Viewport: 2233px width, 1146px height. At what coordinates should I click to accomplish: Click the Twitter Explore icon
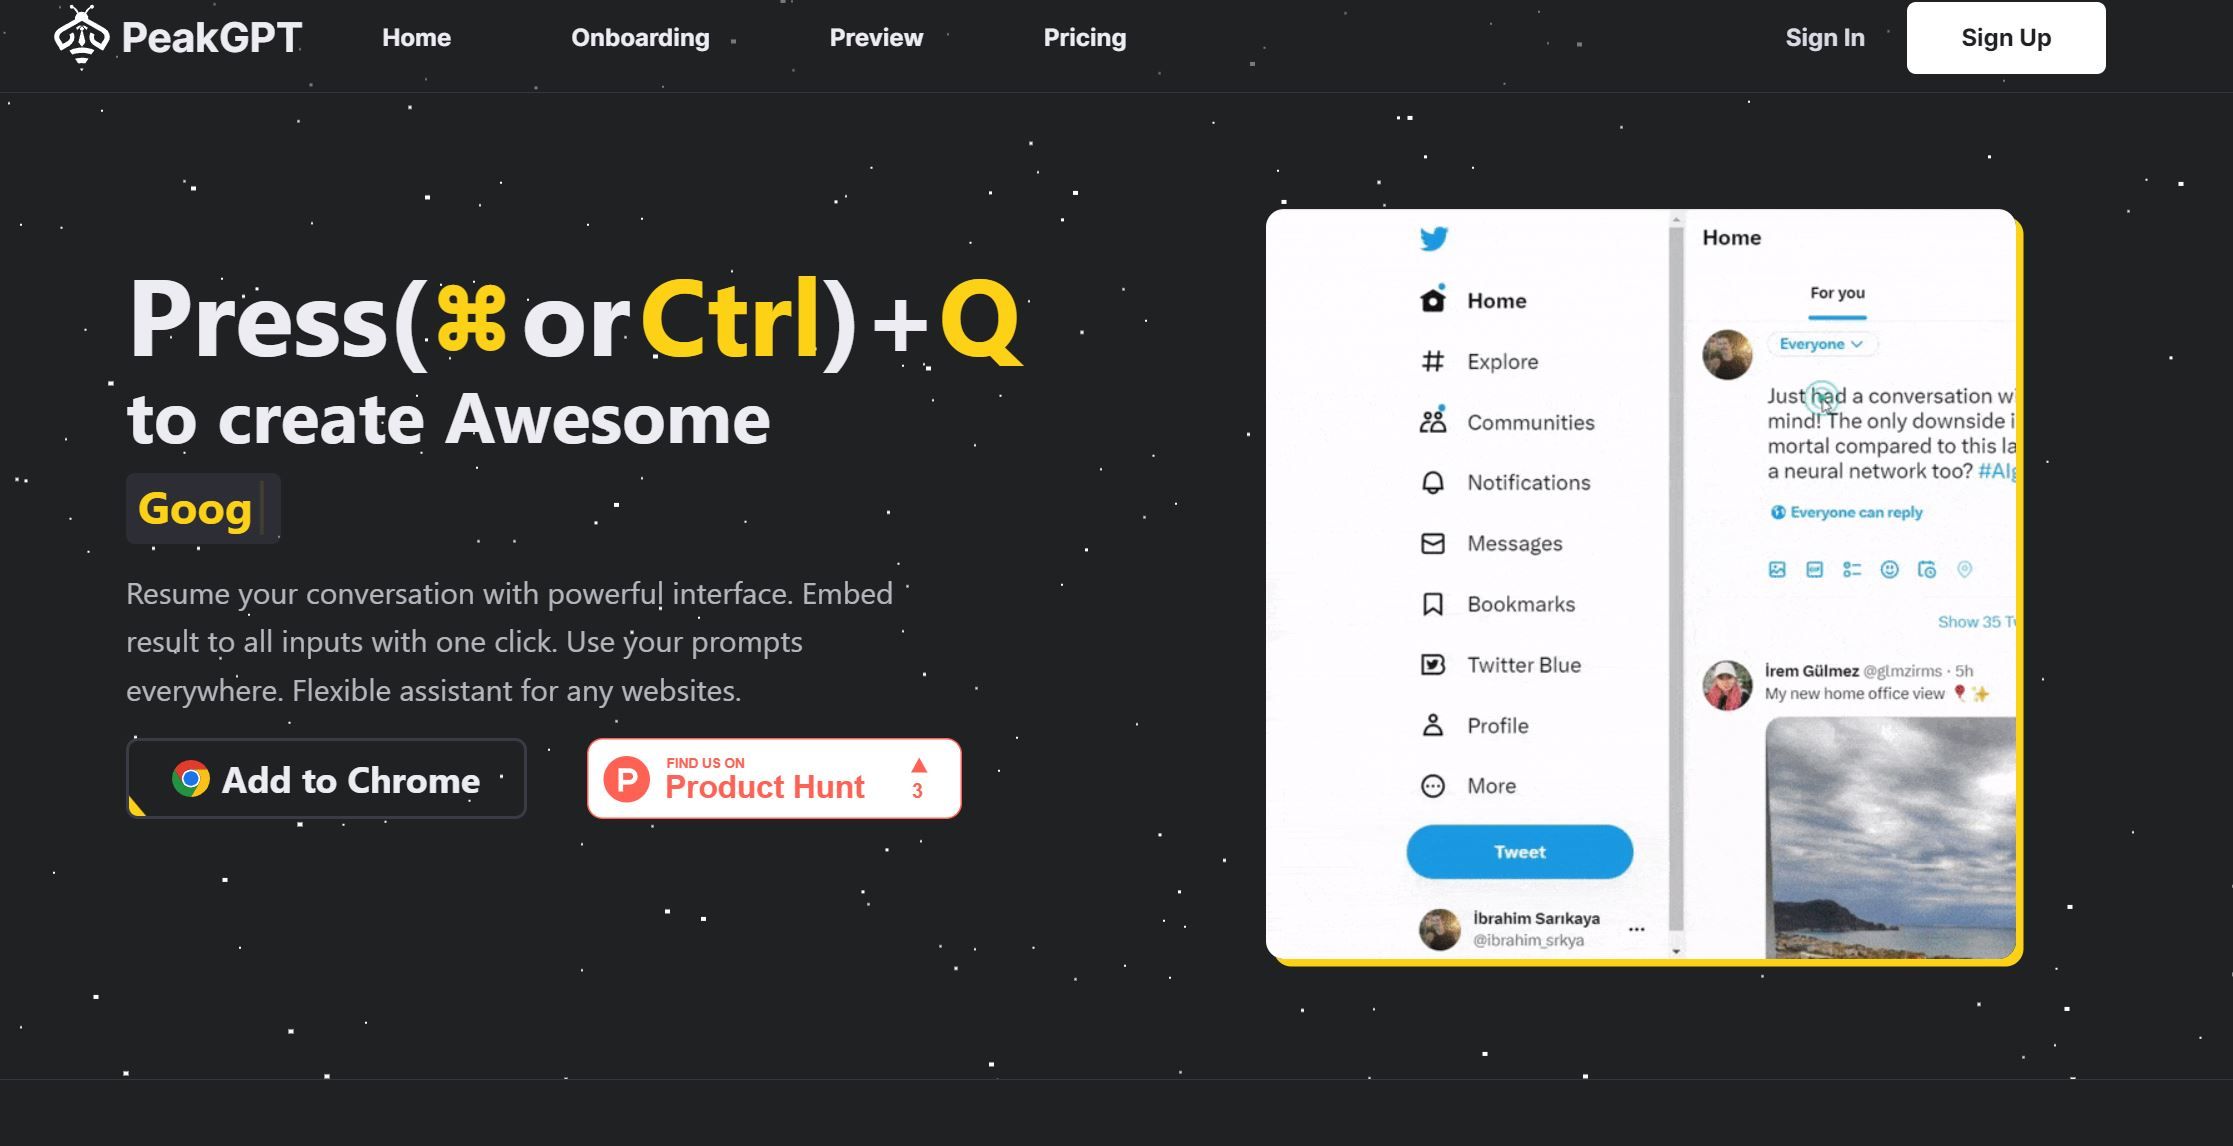pos(1432,360)
